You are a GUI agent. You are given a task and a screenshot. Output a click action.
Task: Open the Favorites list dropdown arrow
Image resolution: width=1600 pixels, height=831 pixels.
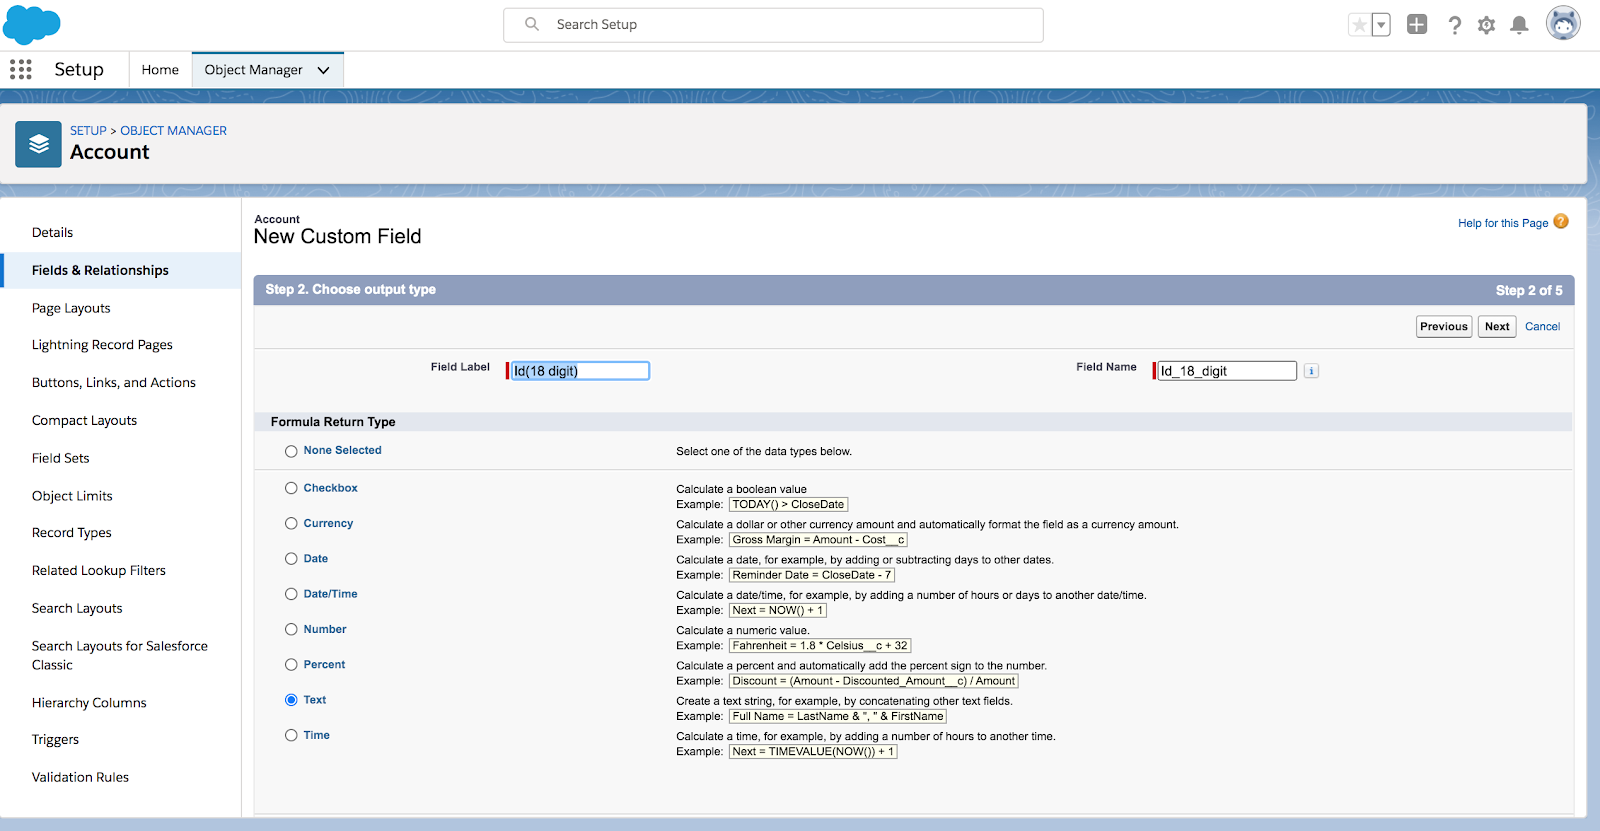[1381, 25]
